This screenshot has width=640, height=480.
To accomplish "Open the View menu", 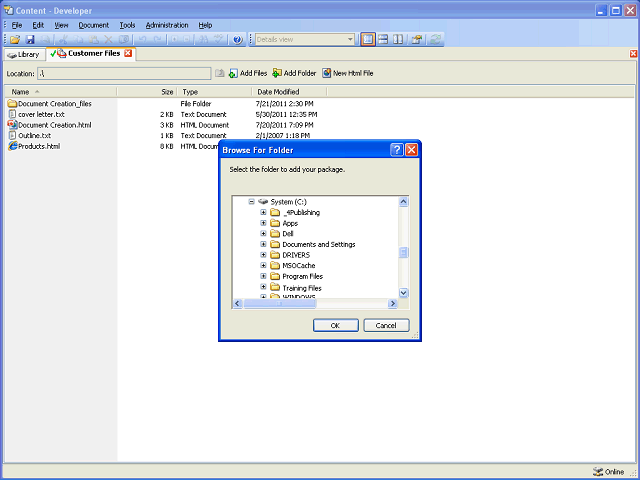I will [61, 25].
